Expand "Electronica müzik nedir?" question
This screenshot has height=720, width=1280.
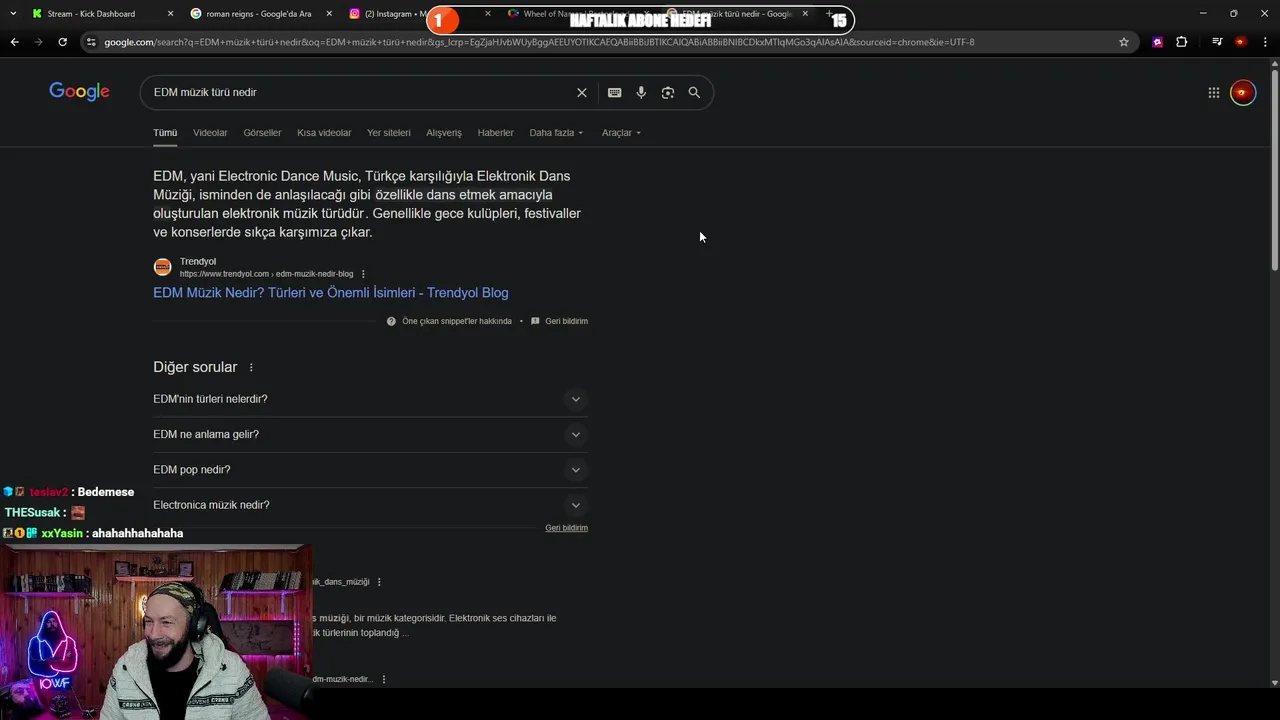(x=370, y=505)
